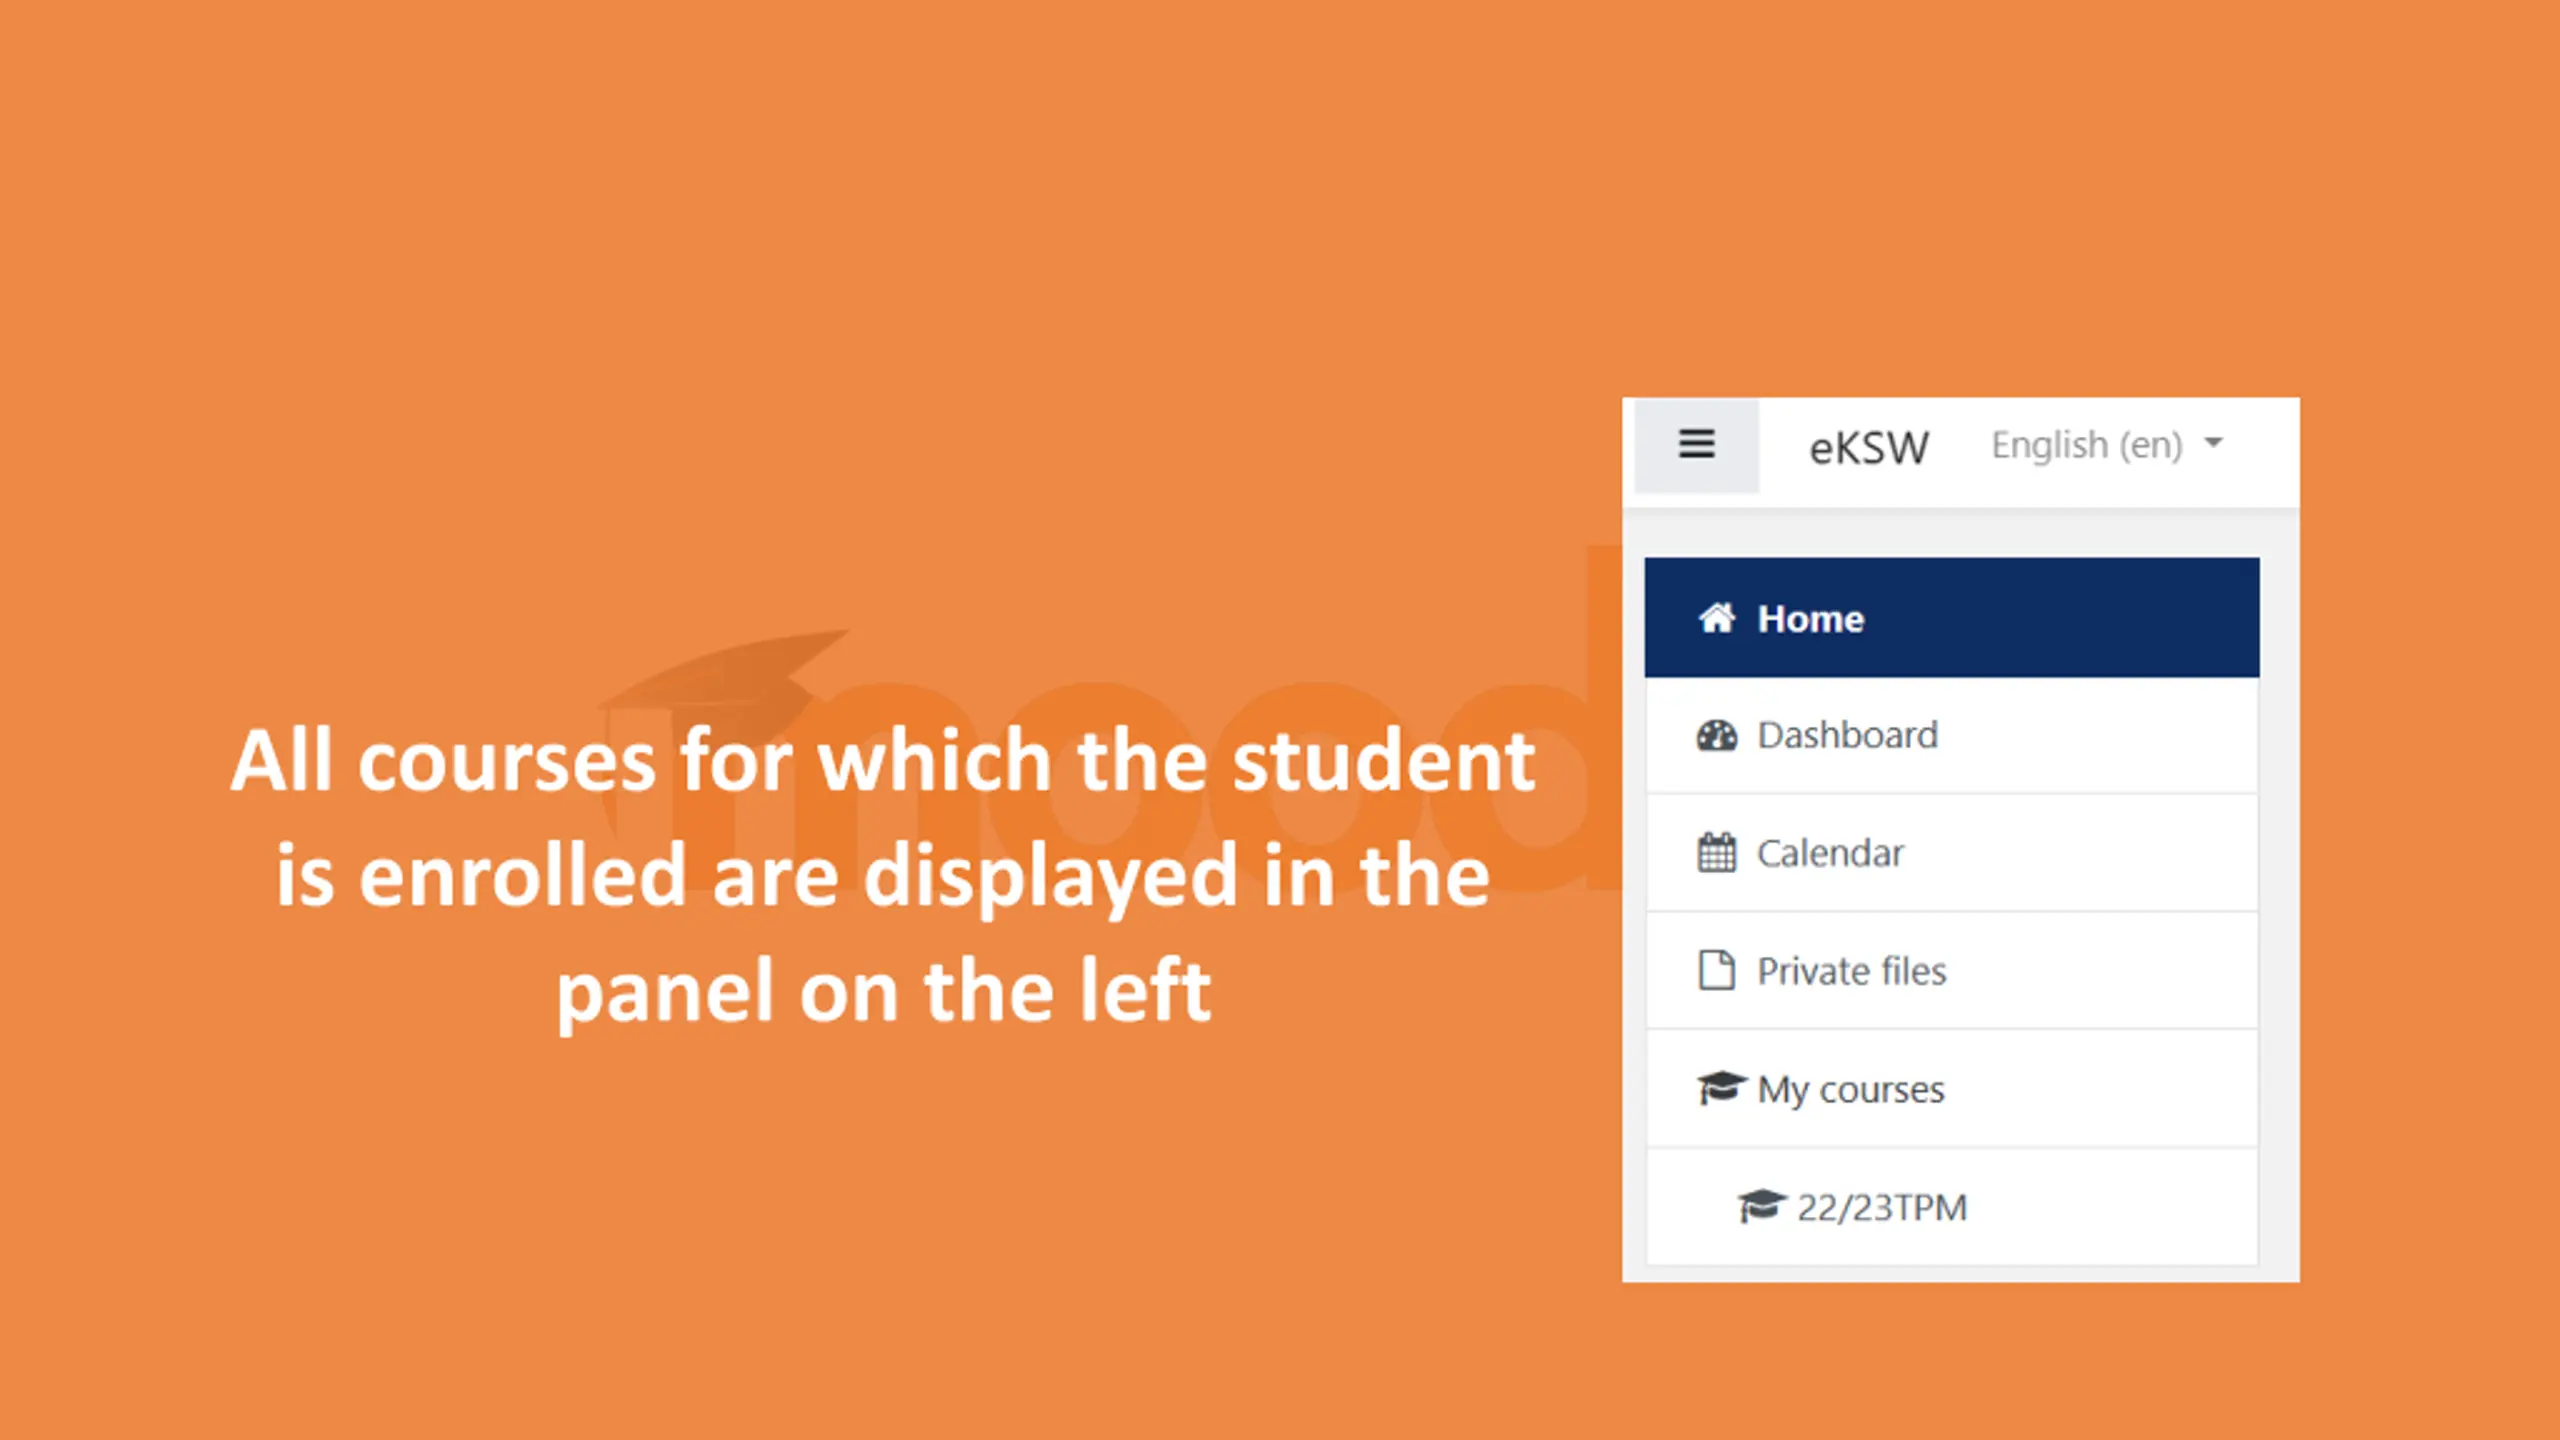Click the slide caption about enrolled courses

(x=882, y=874)
